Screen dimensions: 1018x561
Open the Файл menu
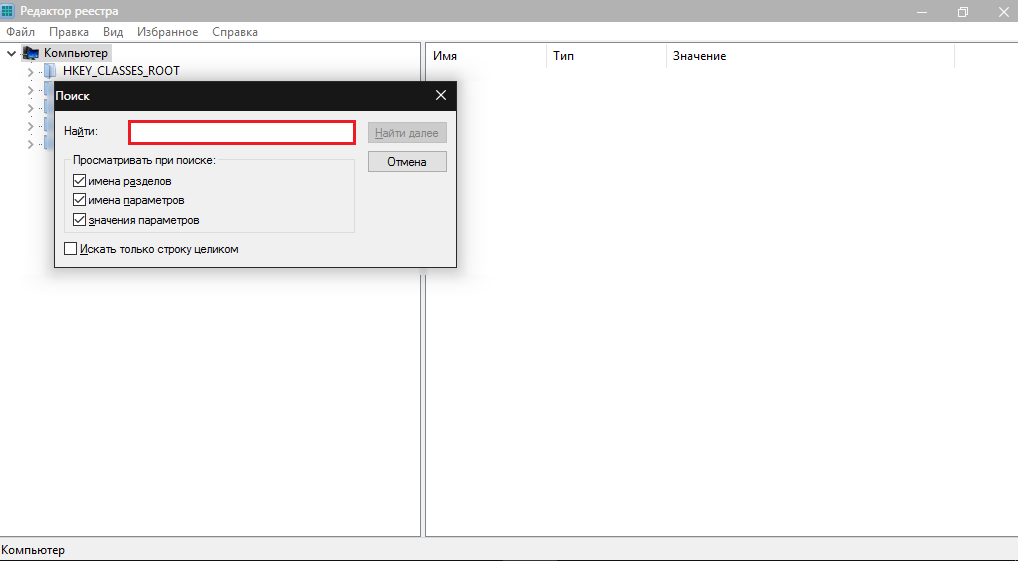pyautogui.click(x=20, y=32)
